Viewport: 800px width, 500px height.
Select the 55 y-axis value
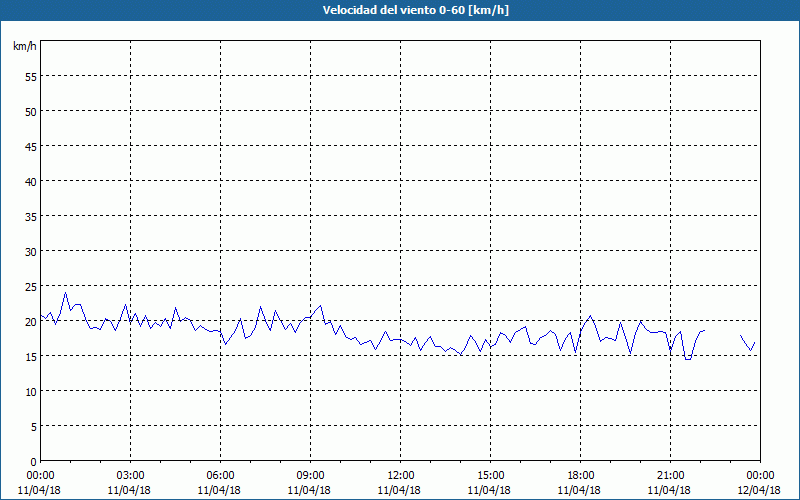[31, 79]
